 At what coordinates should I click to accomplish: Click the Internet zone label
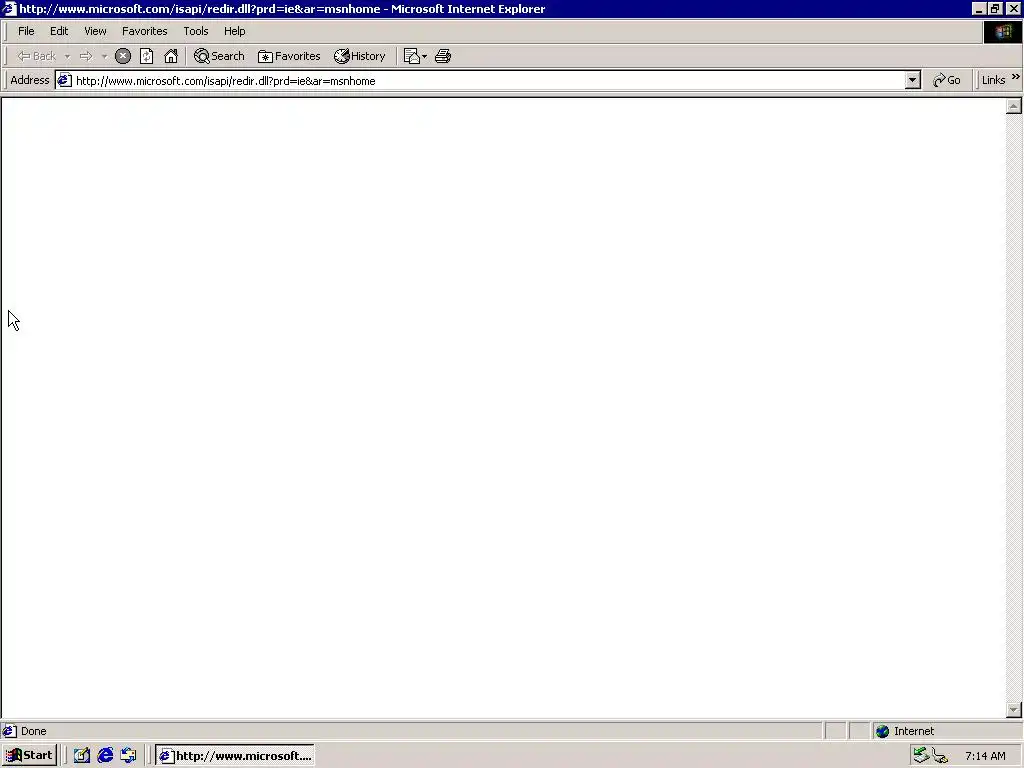pos(914,731)
